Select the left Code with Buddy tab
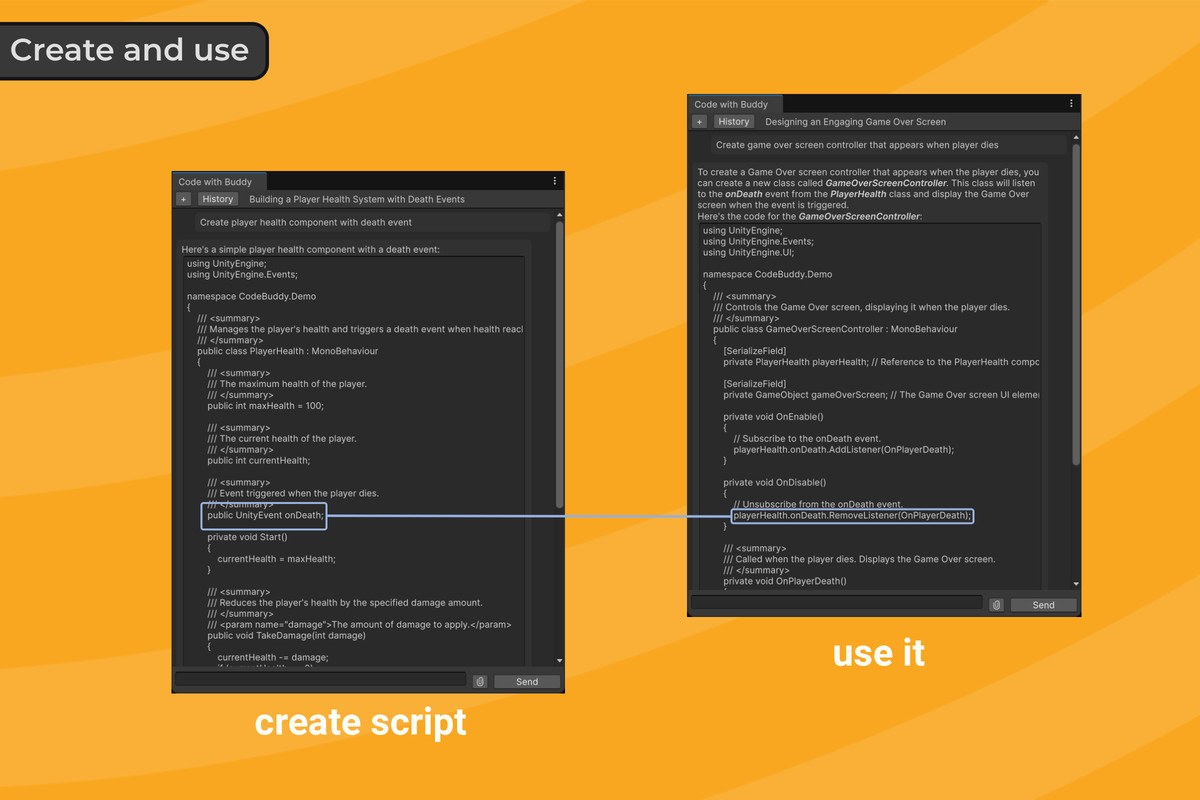 [x=215, y=182]
